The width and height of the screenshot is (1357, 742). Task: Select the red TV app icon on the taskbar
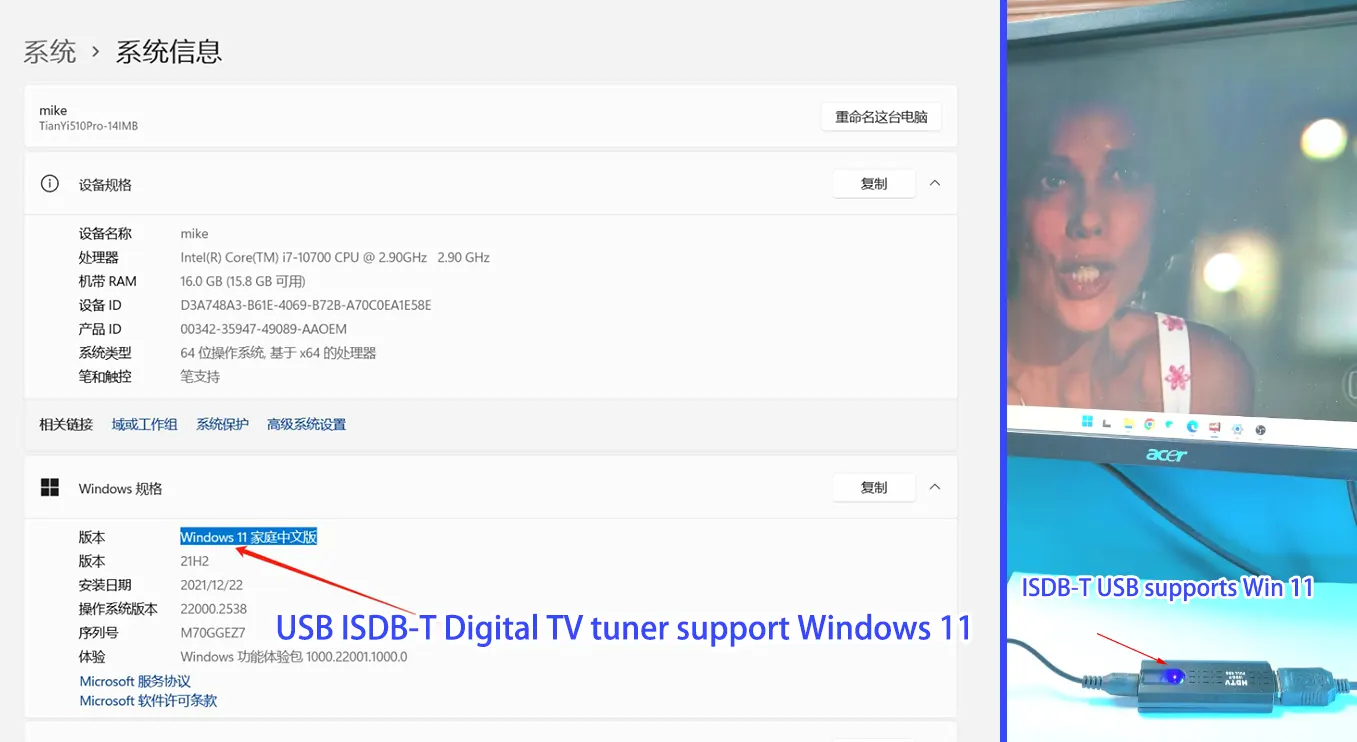[1214, 425]
